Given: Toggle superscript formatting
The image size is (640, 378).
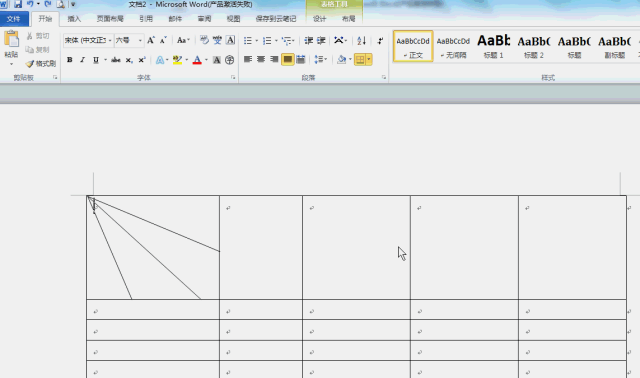Looking at the screenshot, I should (x=142, y=60).
